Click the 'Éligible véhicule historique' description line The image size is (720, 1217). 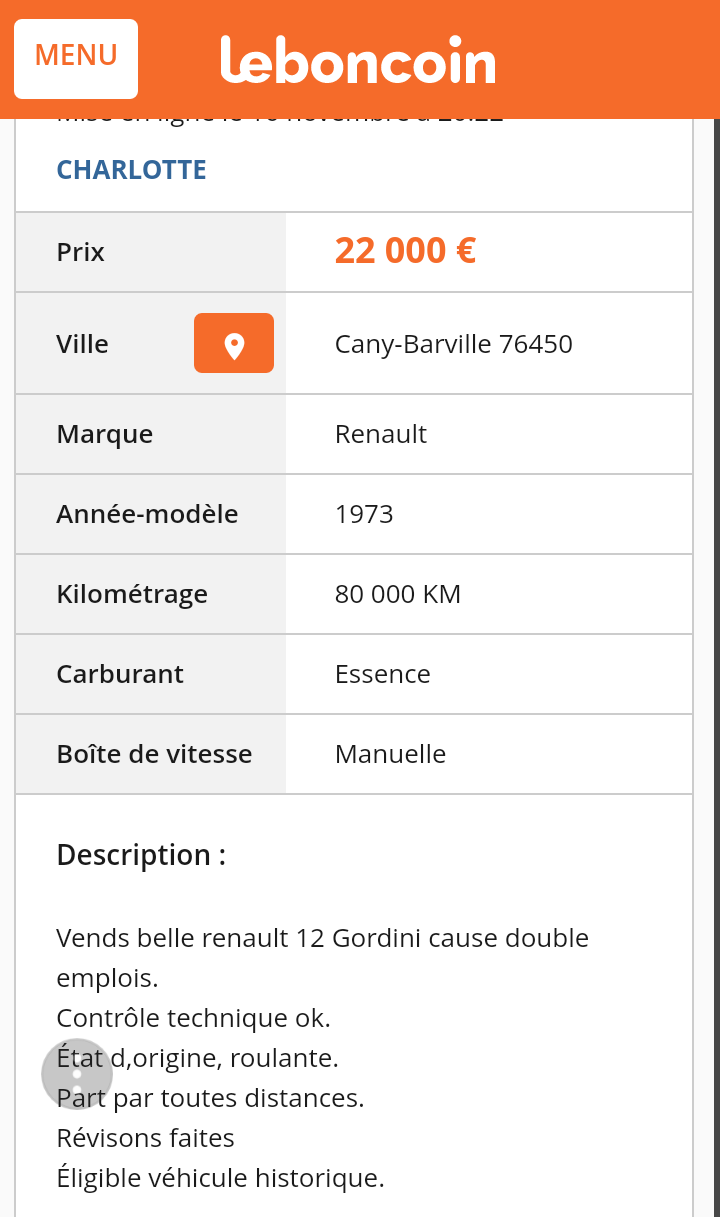(220, 1178)
